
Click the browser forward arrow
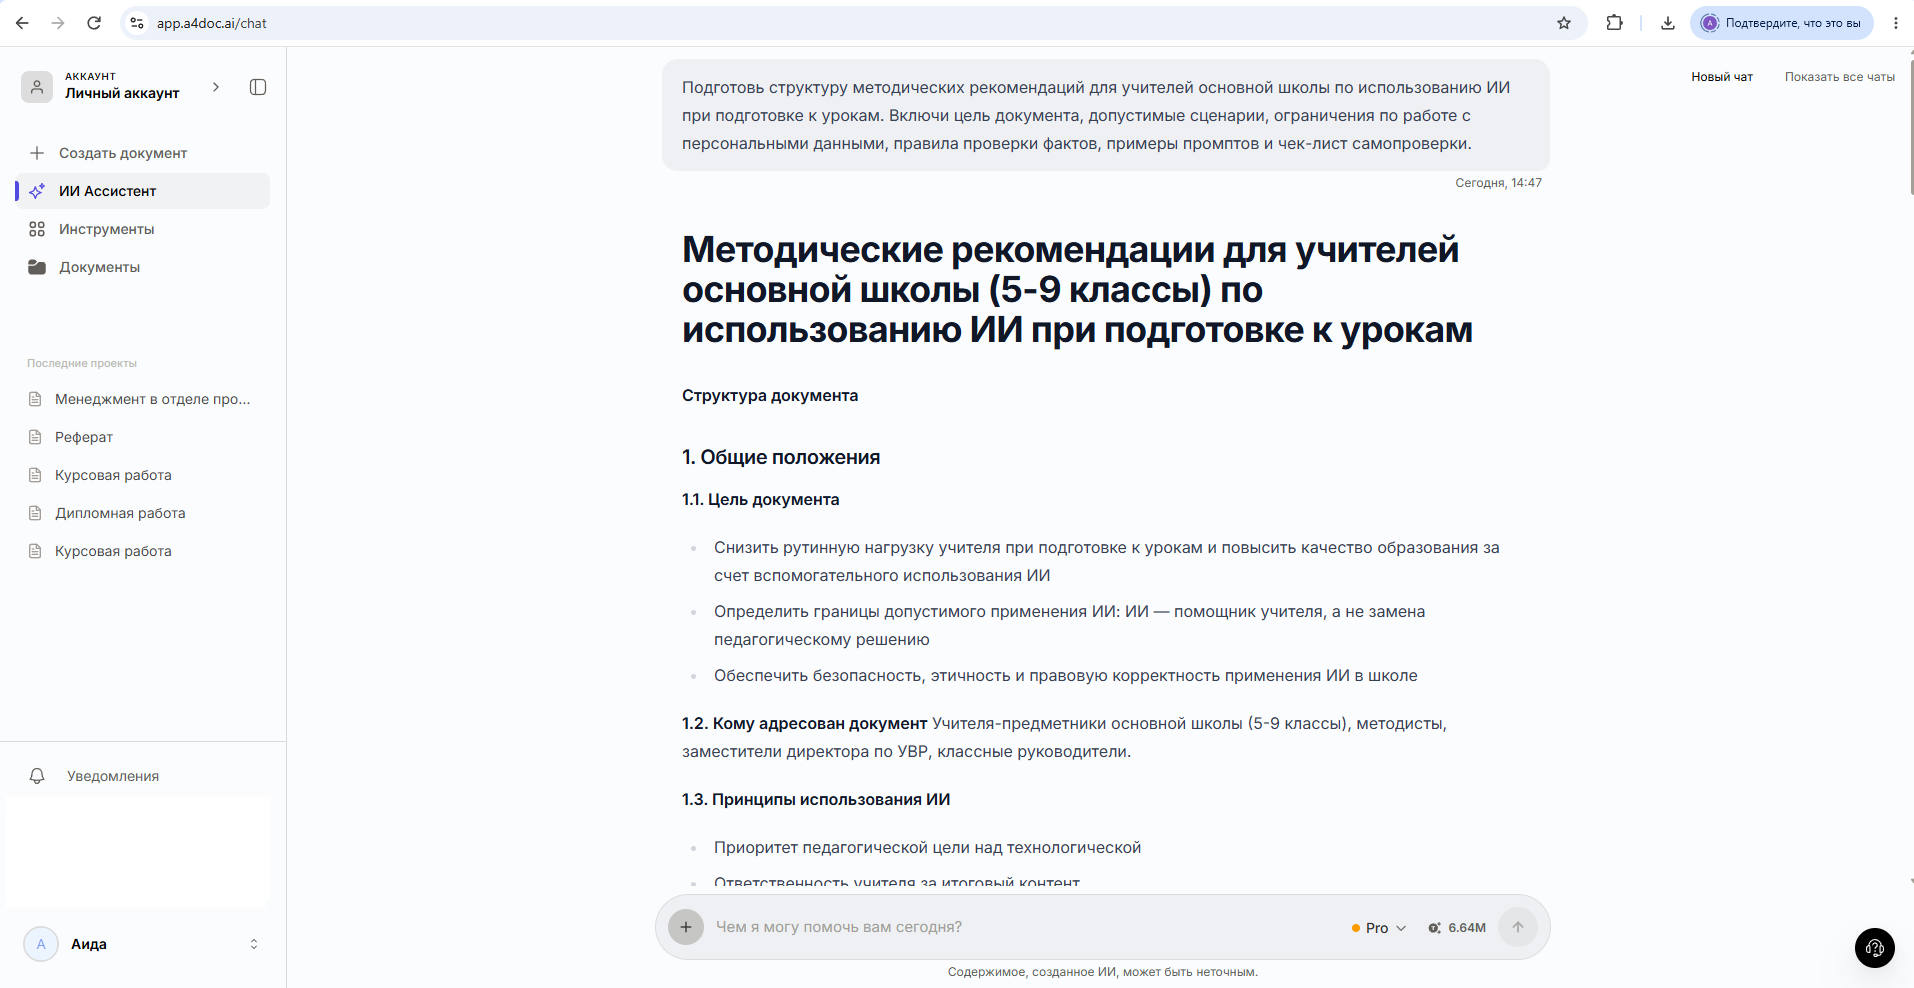pyautogui.click(x=58, y=23)
